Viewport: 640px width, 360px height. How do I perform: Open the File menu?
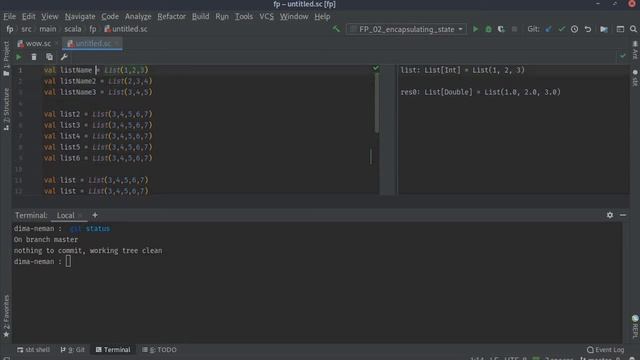9,16
